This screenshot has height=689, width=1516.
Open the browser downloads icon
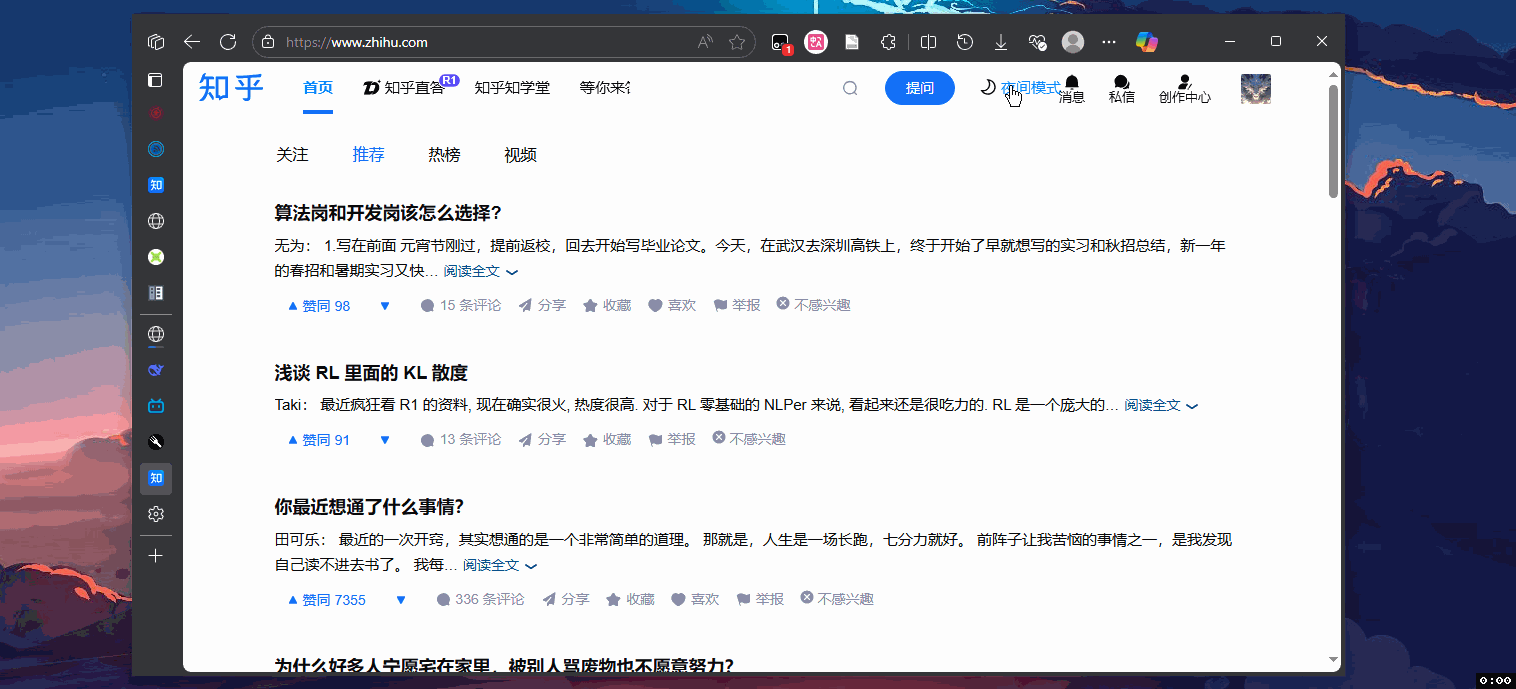pos(1001,42)
